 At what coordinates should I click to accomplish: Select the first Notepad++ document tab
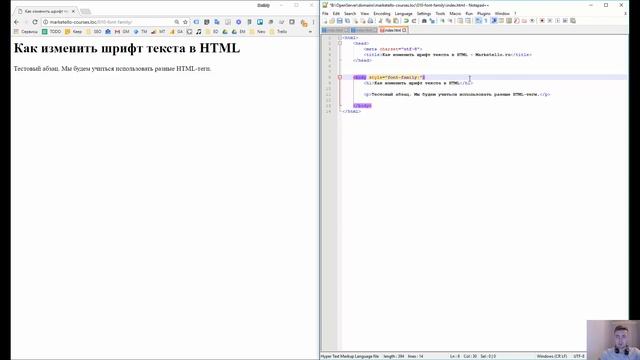coord(335,30)
